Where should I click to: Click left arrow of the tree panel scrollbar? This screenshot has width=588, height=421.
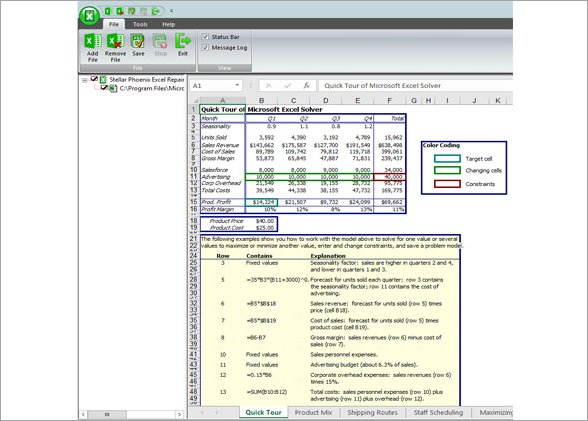click(83, 414)
